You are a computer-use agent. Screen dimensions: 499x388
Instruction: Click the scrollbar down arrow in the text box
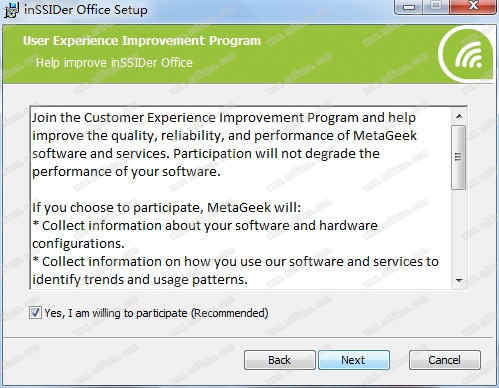pos(459,281)
